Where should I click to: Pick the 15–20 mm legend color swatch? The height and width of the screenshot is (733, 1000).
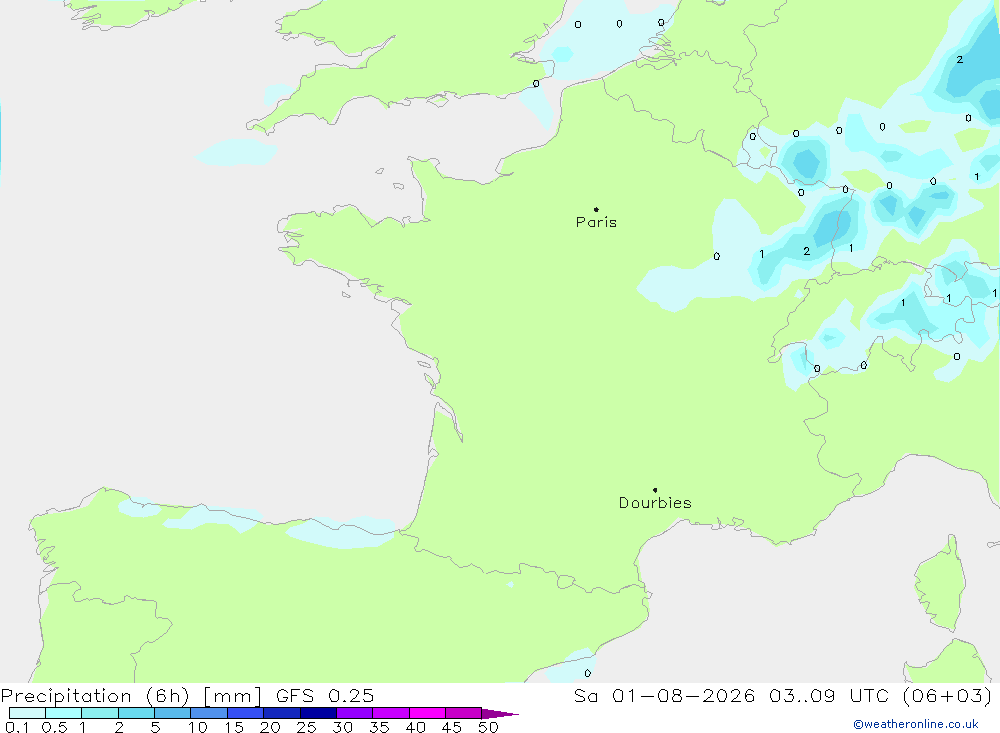[x=246, y=713]
